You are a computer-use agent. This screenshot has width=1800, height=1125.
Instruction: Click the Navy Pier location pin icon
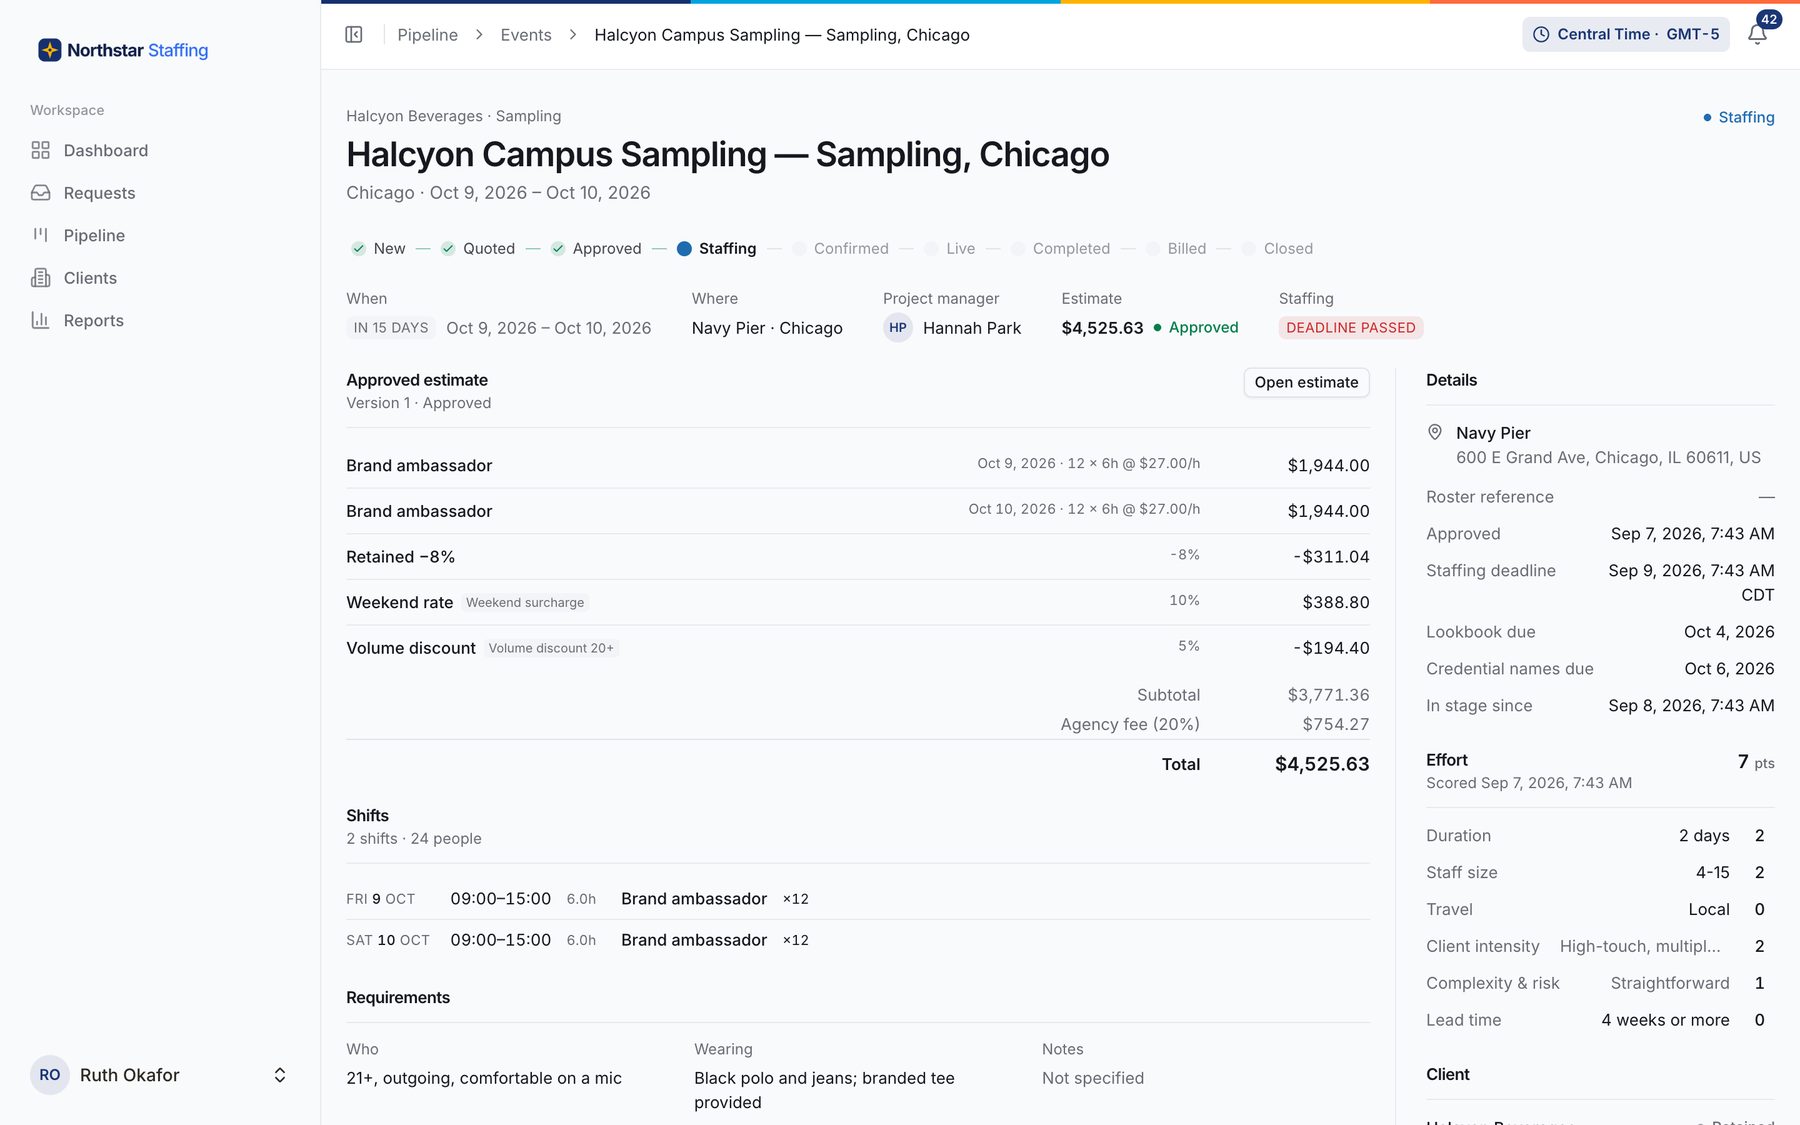click(x=1435, y=432)
